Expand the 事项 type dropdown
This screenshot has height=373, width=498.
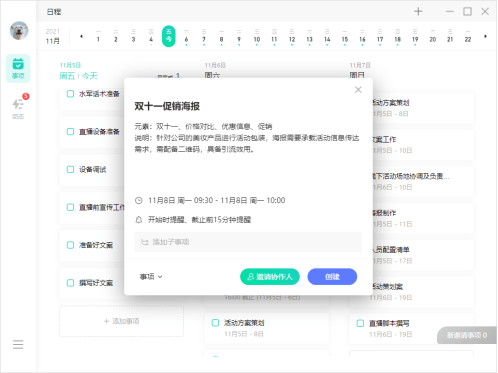tap(151, 277)
